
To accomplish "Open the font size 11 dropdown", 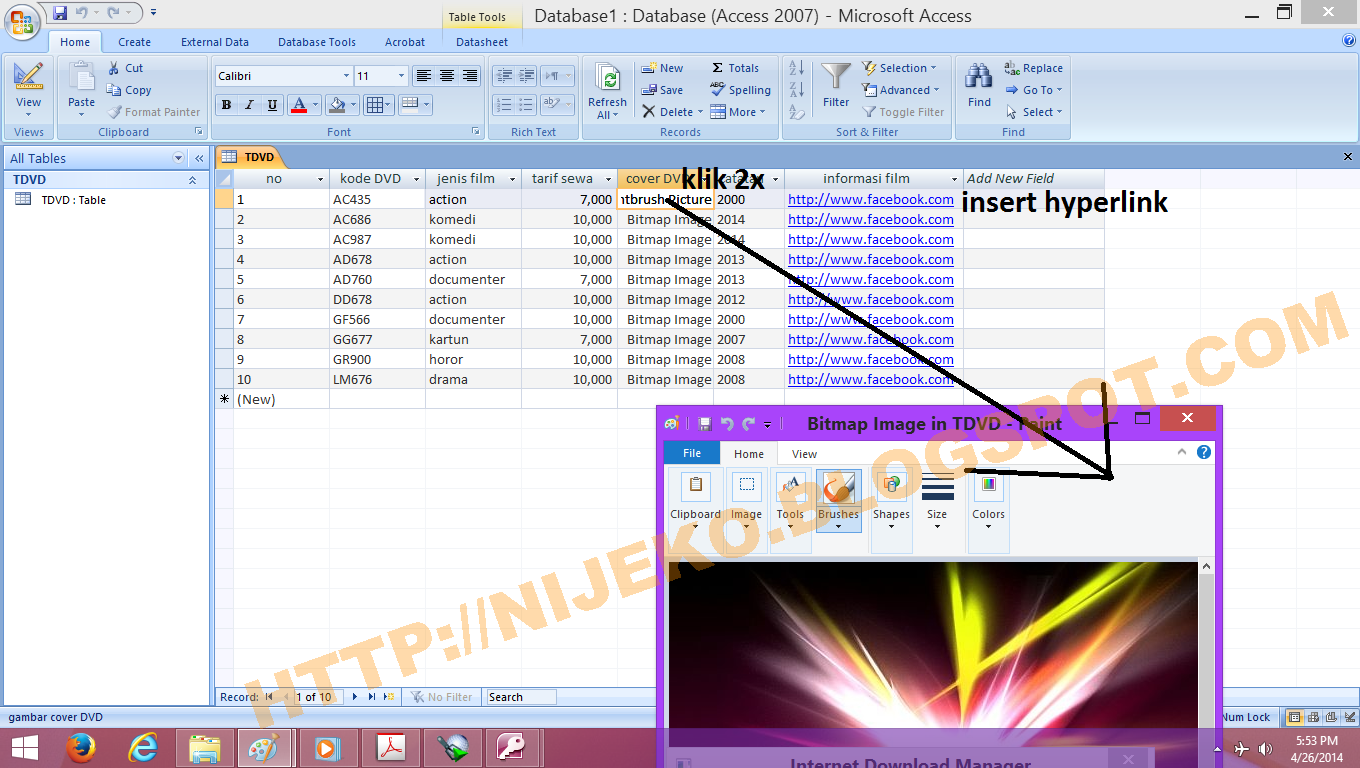I will pos(402,76).
